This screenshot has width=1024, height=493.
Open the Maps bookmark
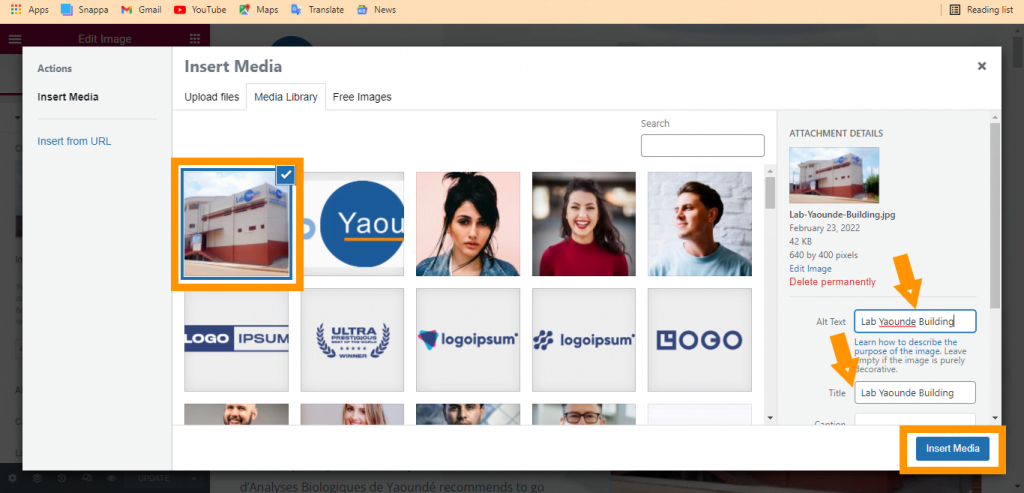(258, 10)
